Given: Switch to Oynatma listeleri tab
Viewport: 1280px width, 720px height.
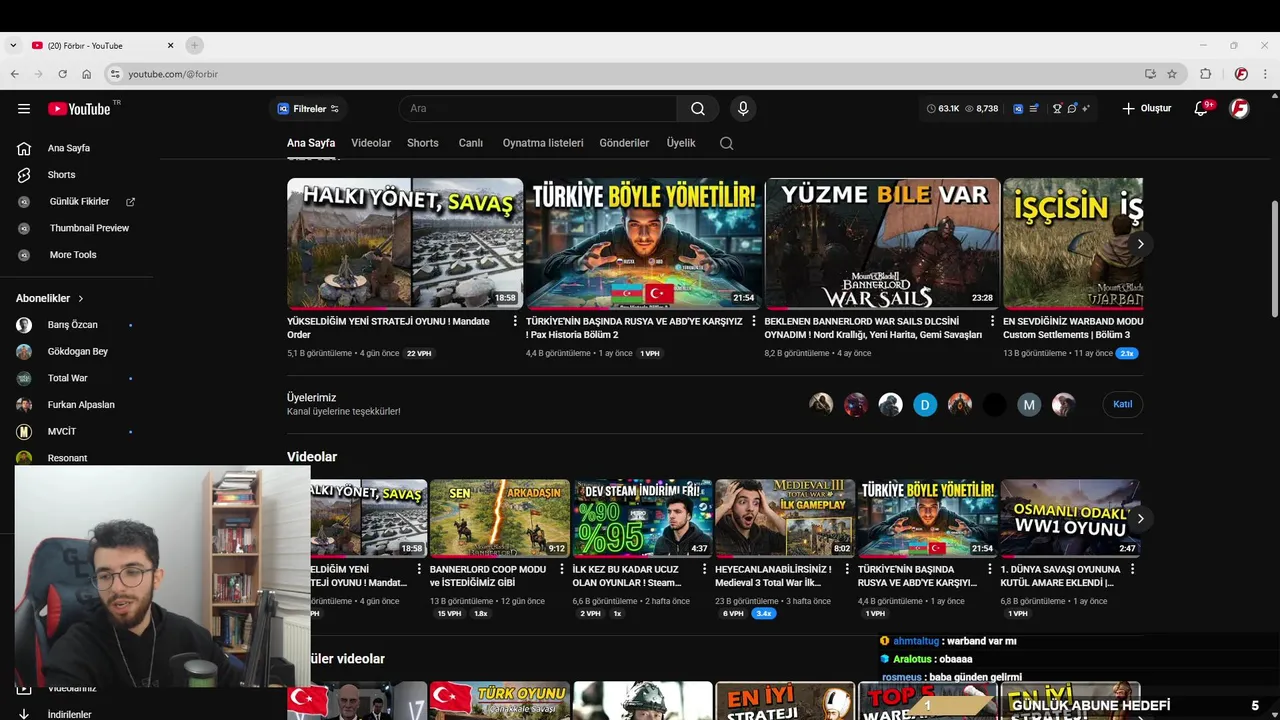Looking at the screenshot, I should (543, 143).
